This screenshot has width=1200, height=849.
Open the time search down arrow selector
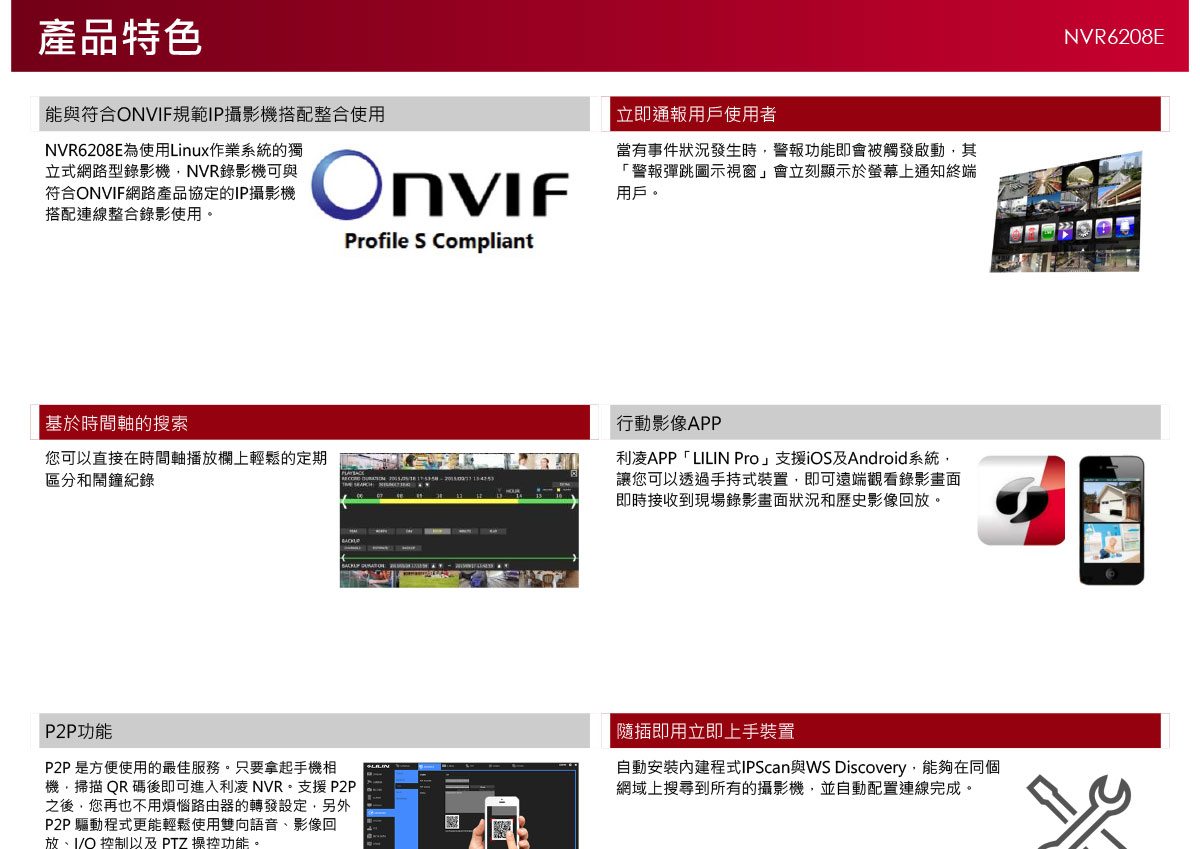(x=426, y=485)
